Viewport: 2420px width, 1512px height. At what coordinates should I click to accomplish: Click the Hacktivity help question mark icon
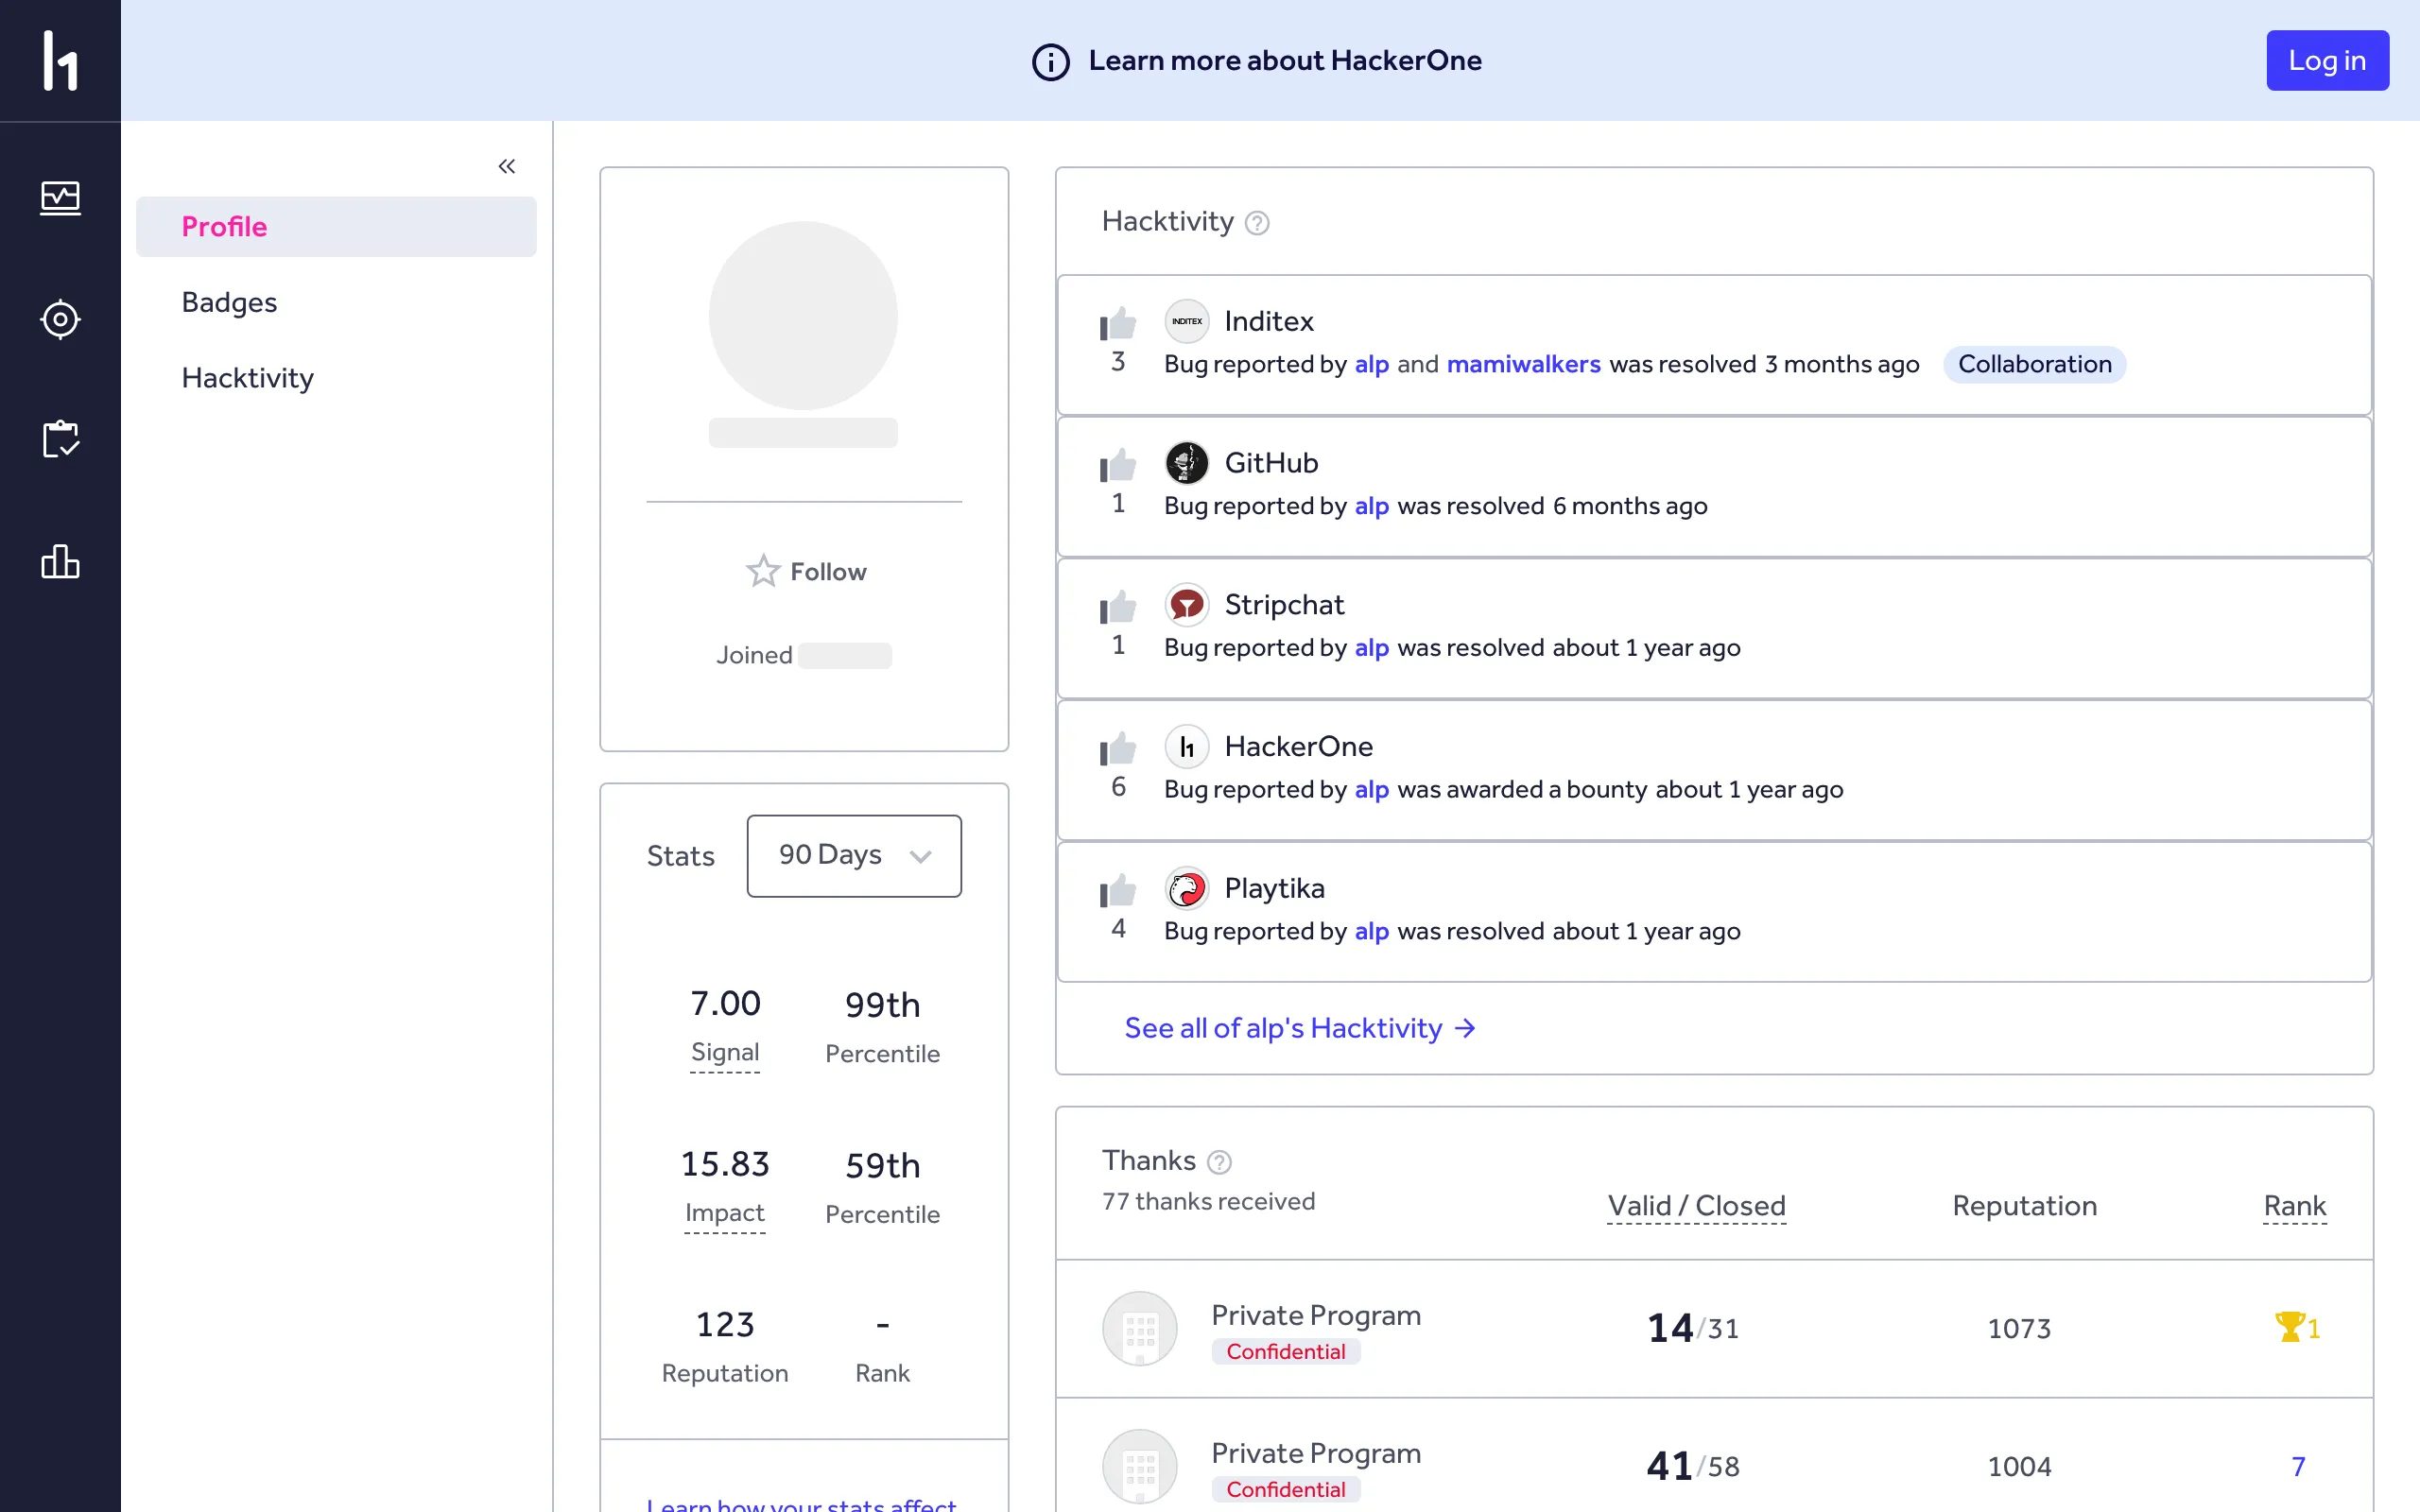click(1257, 223)
